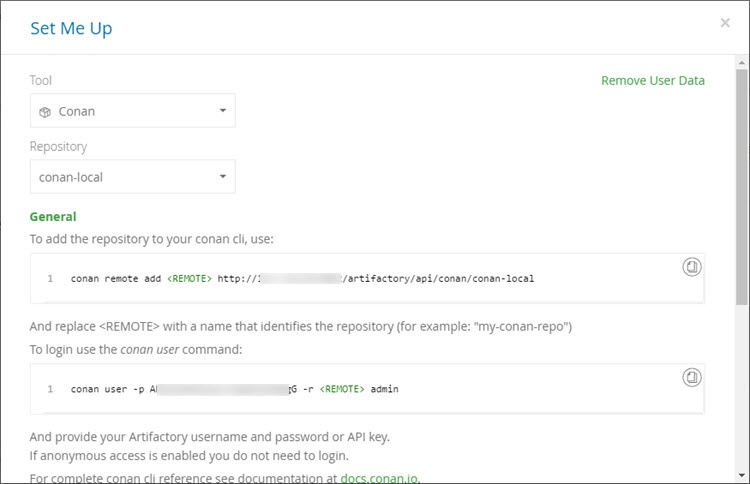
Task: Click the REMOTE placeholder in conan user command
Action: (343, 388)
